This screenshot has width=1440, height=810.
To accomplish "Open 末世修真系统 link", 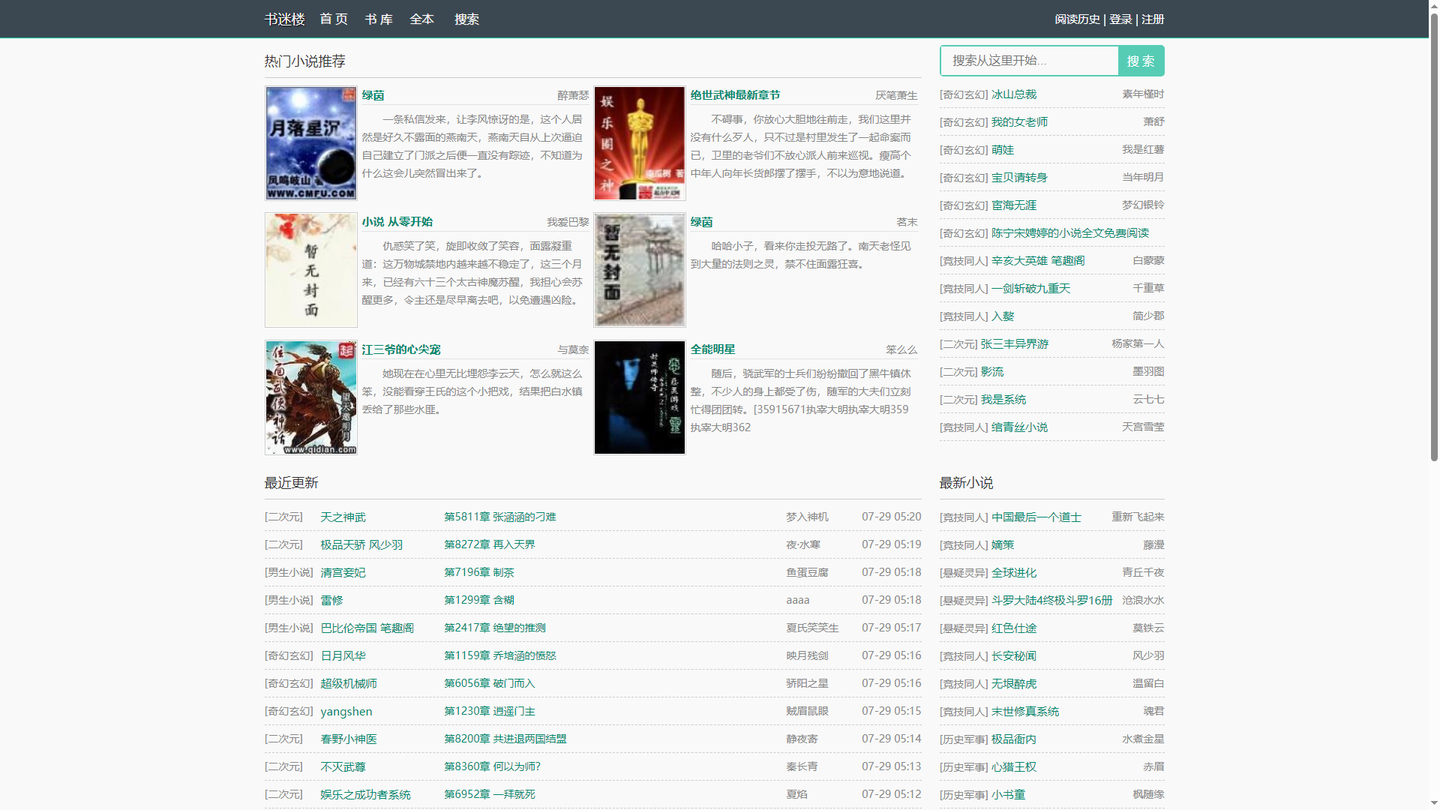I will pyautogui.click(x=1025, y=712).
